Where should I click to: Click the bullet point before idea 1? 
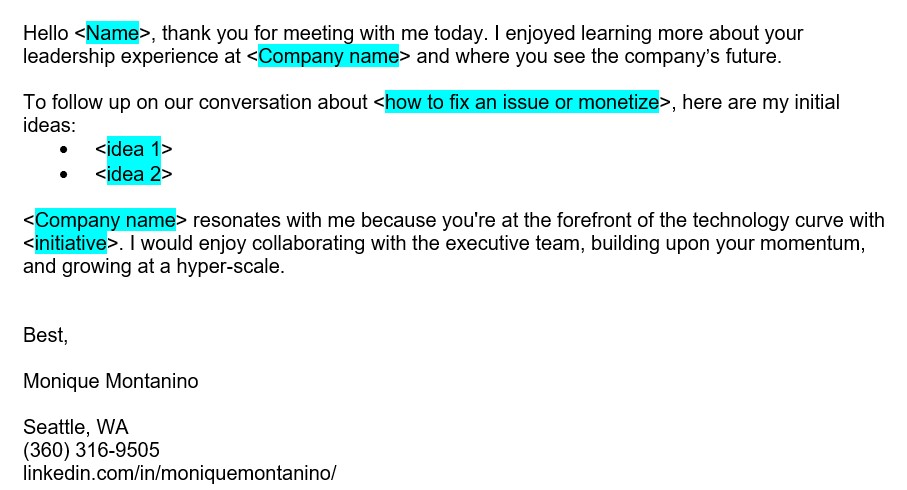click(x=64, y=150)
